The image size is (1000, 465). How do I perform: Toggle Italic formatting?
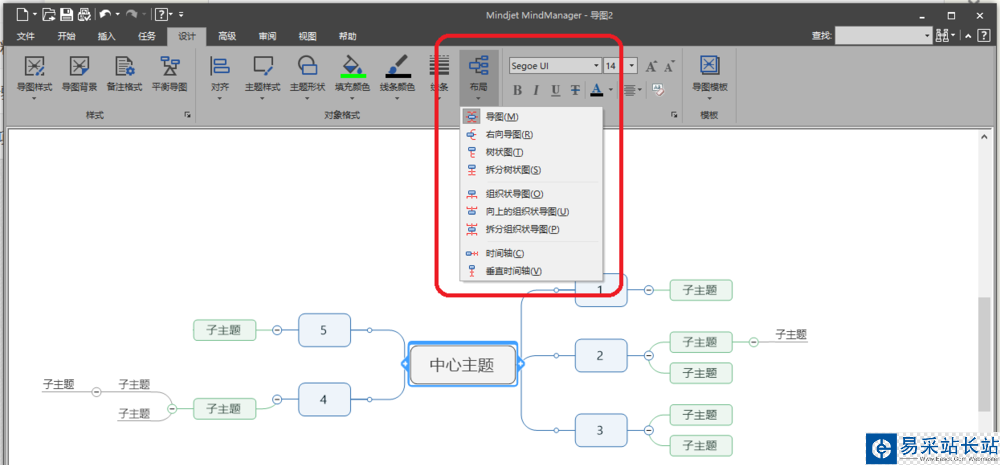(x=536, y=90)
